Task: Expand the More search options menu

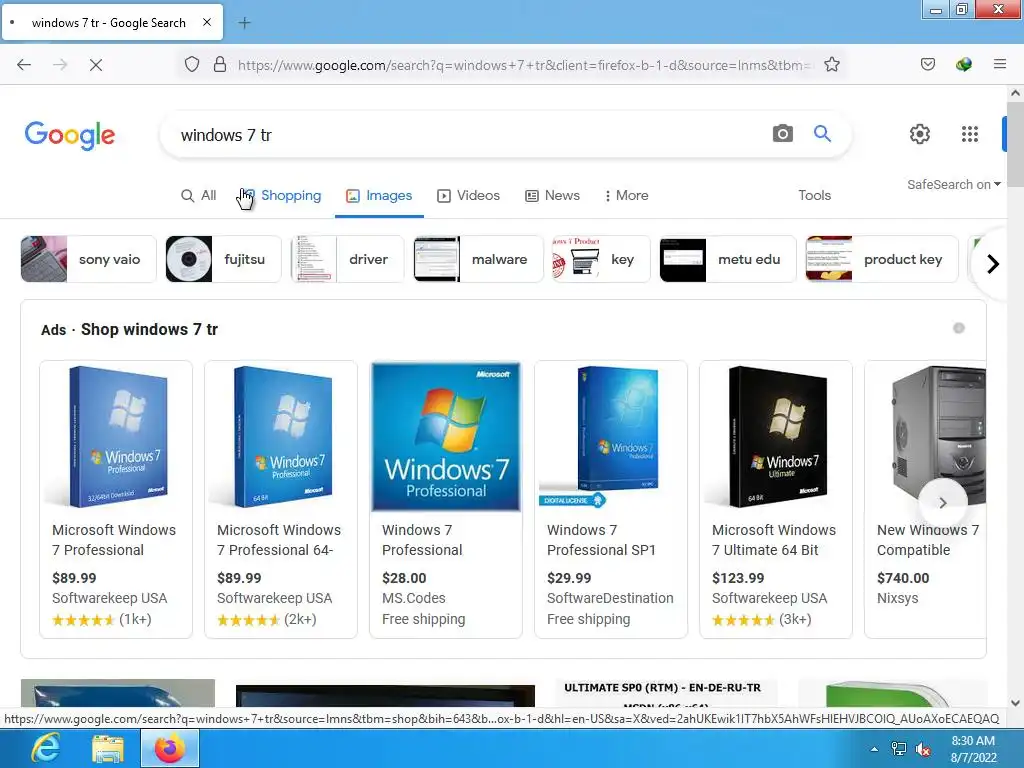Action: [x=626, y=195]
